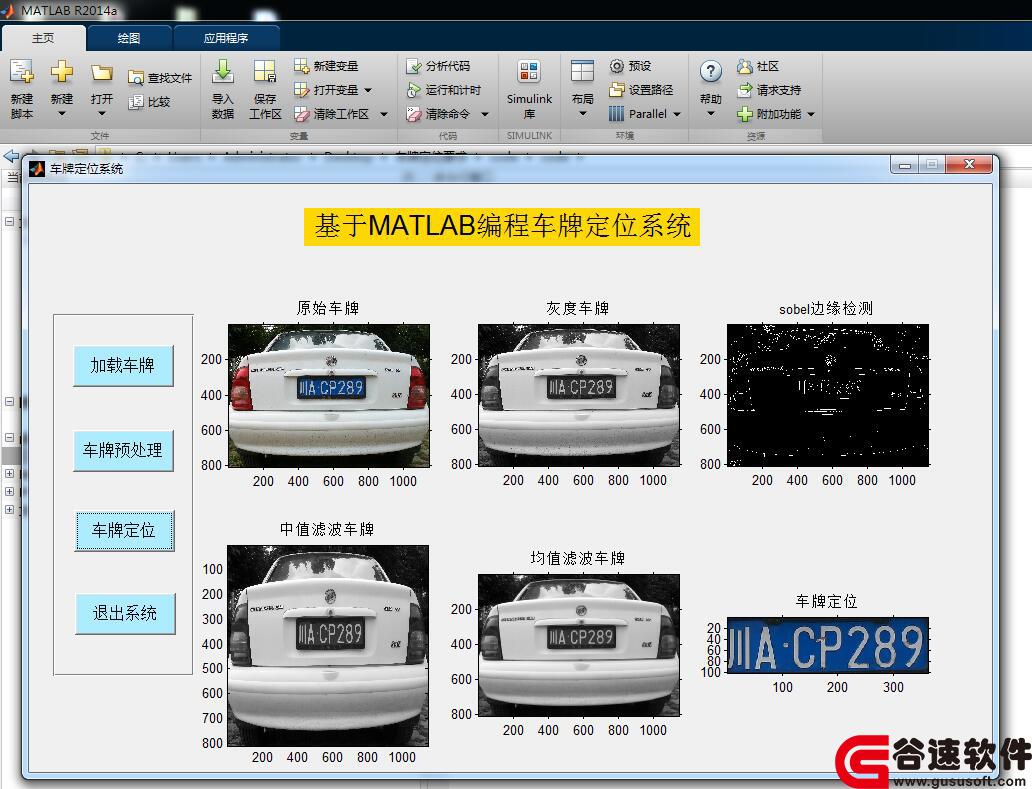
Task: Click the 车牌定位 button in left panel
Action: click(x=124, y=530)
